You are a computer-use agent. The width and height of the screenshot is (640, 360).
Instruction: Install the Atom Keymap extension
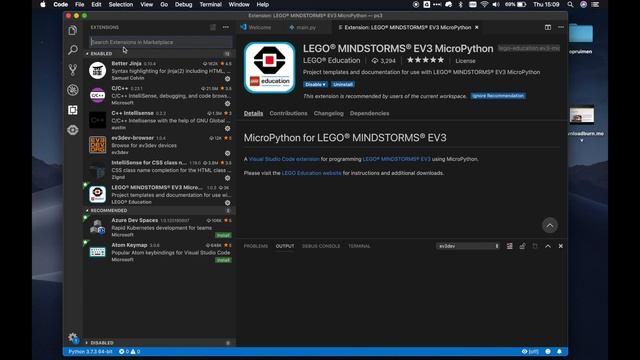[x=223, y=260]
